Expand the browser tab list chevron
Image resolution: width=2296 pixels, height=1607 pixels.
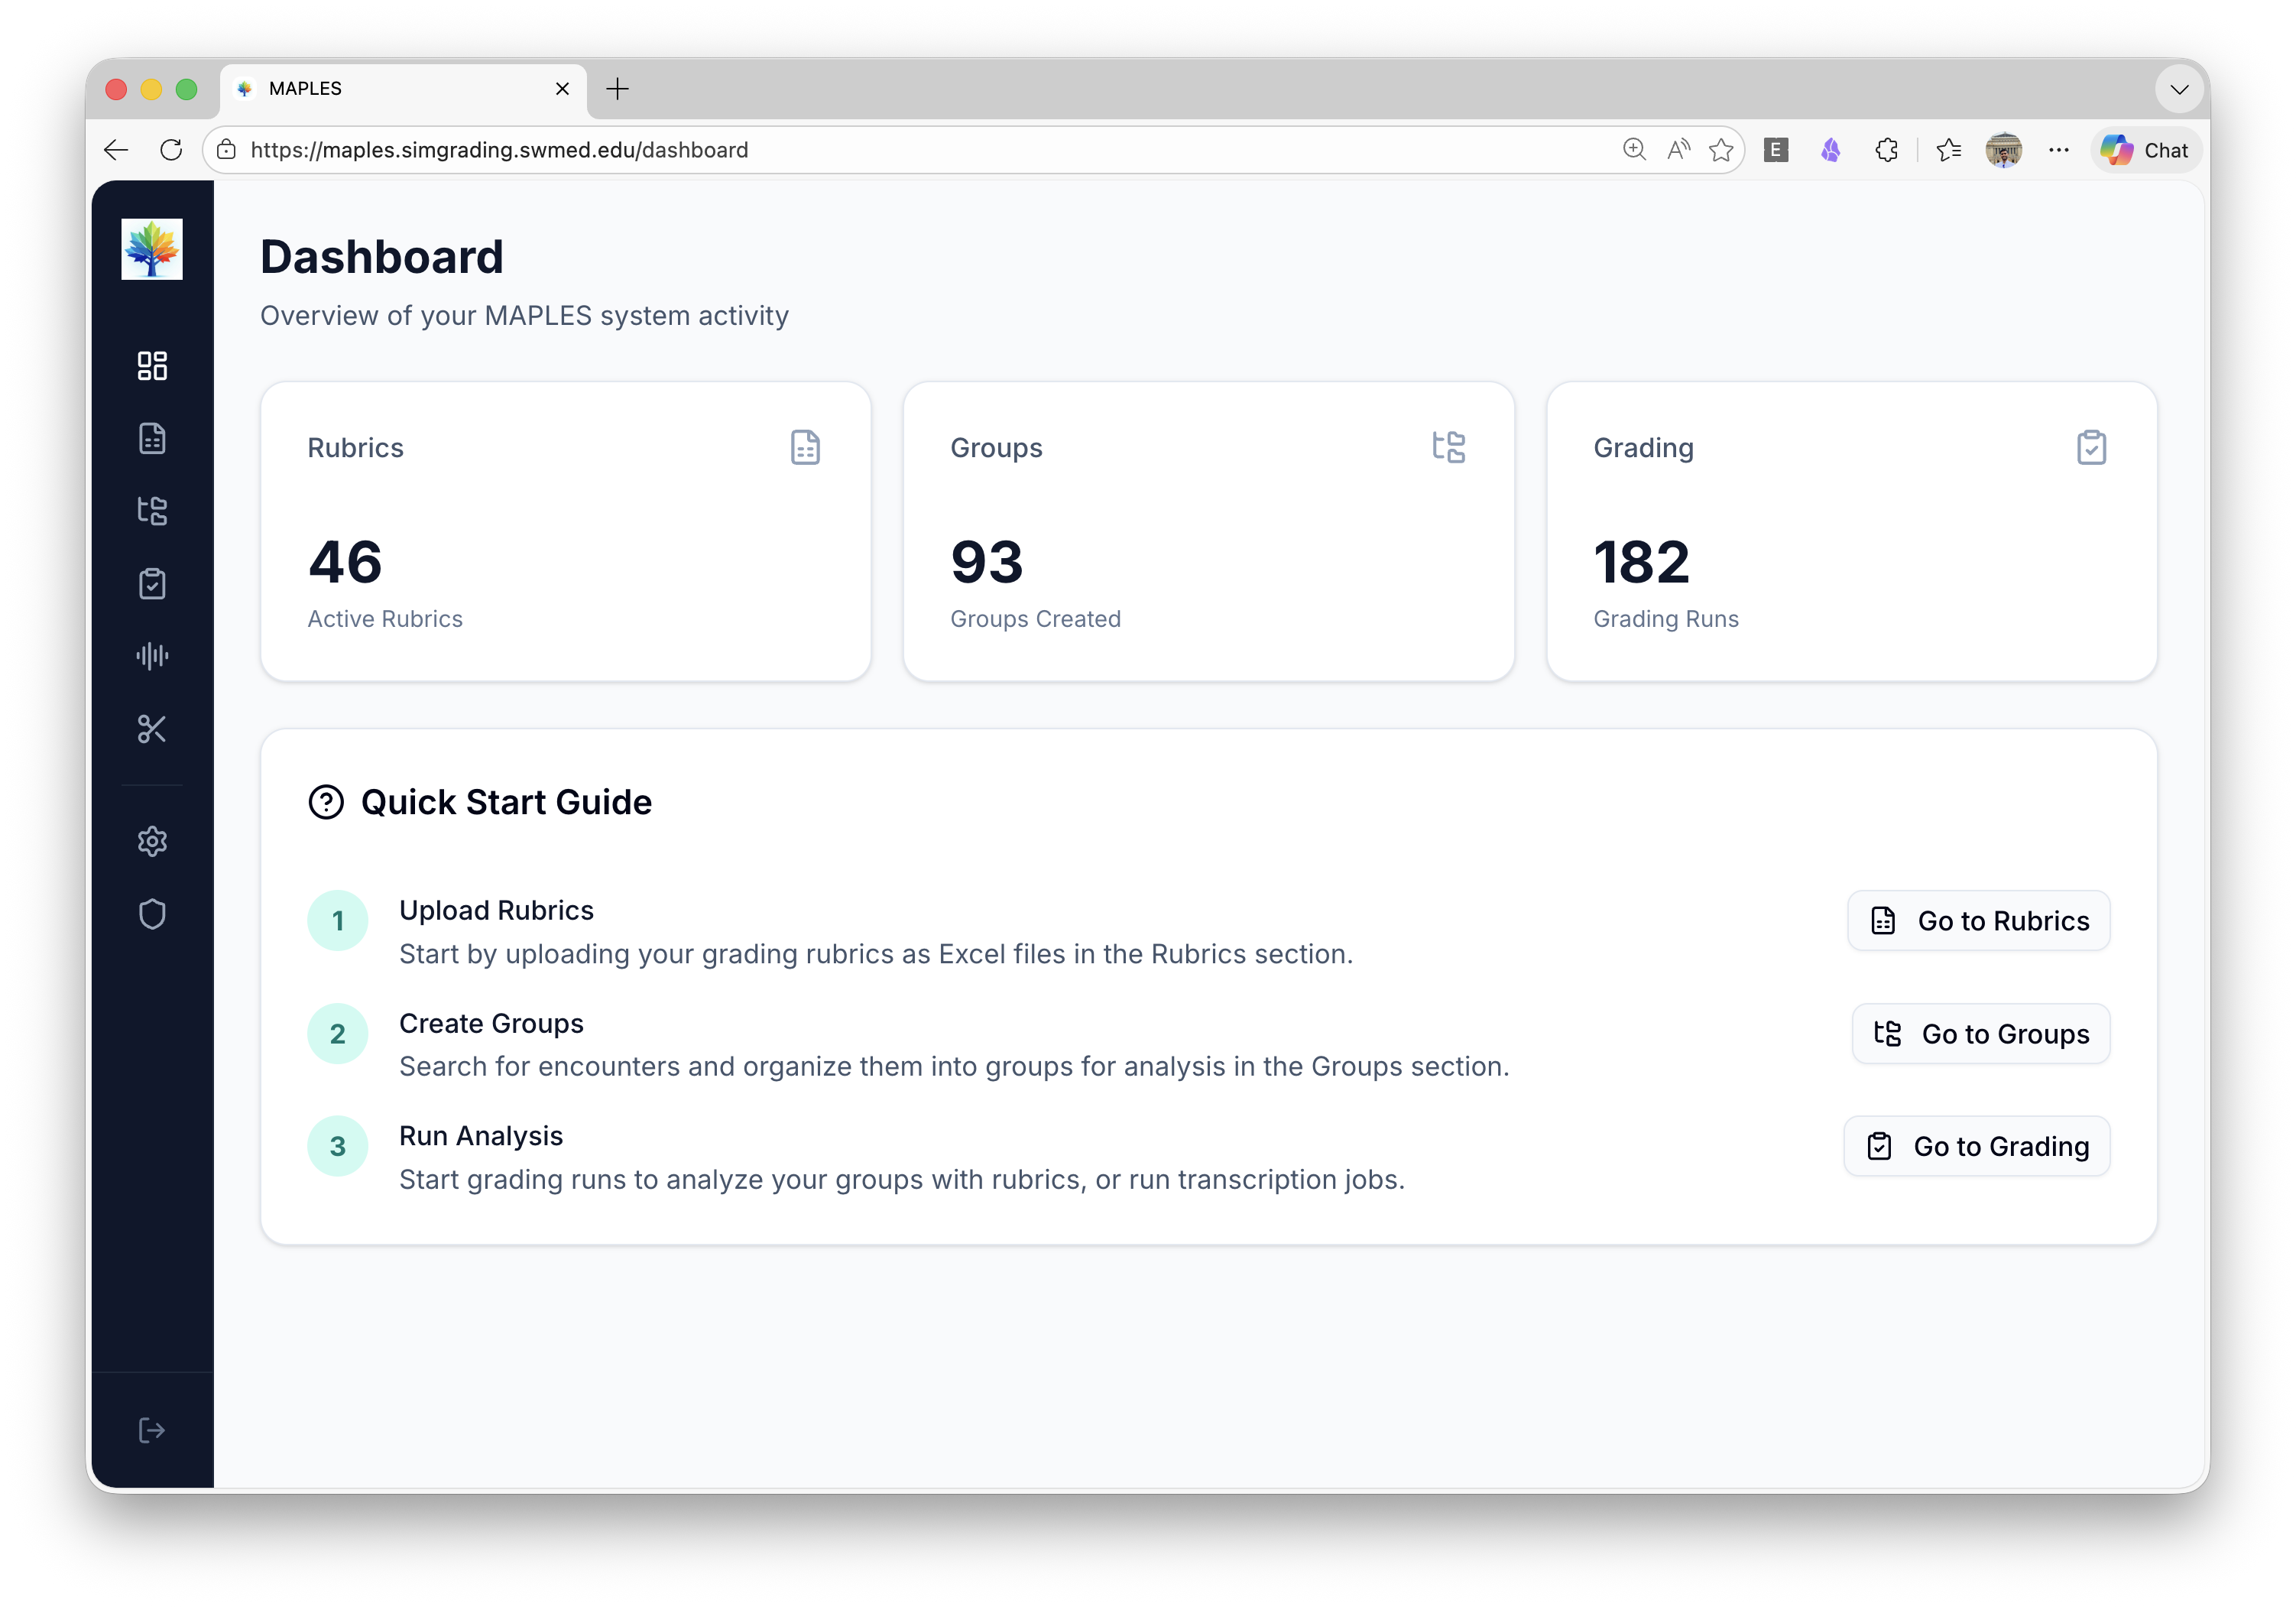coord(2179,89)
